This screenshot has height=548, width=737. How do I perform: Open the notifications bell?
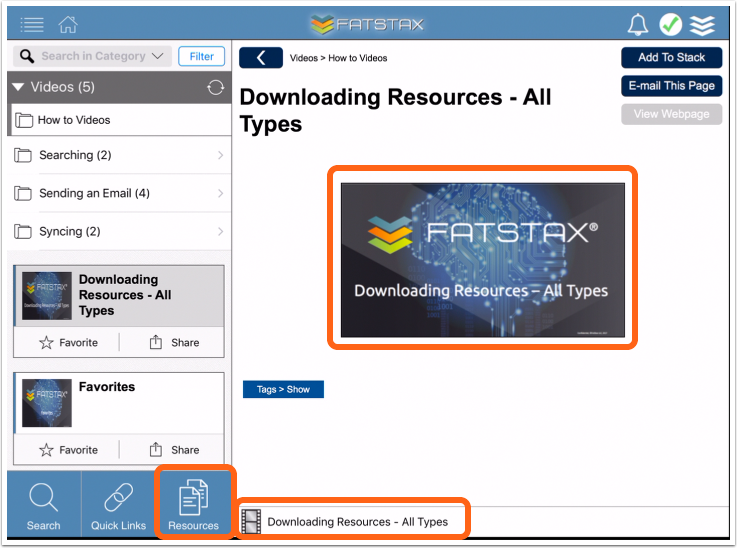638,24
